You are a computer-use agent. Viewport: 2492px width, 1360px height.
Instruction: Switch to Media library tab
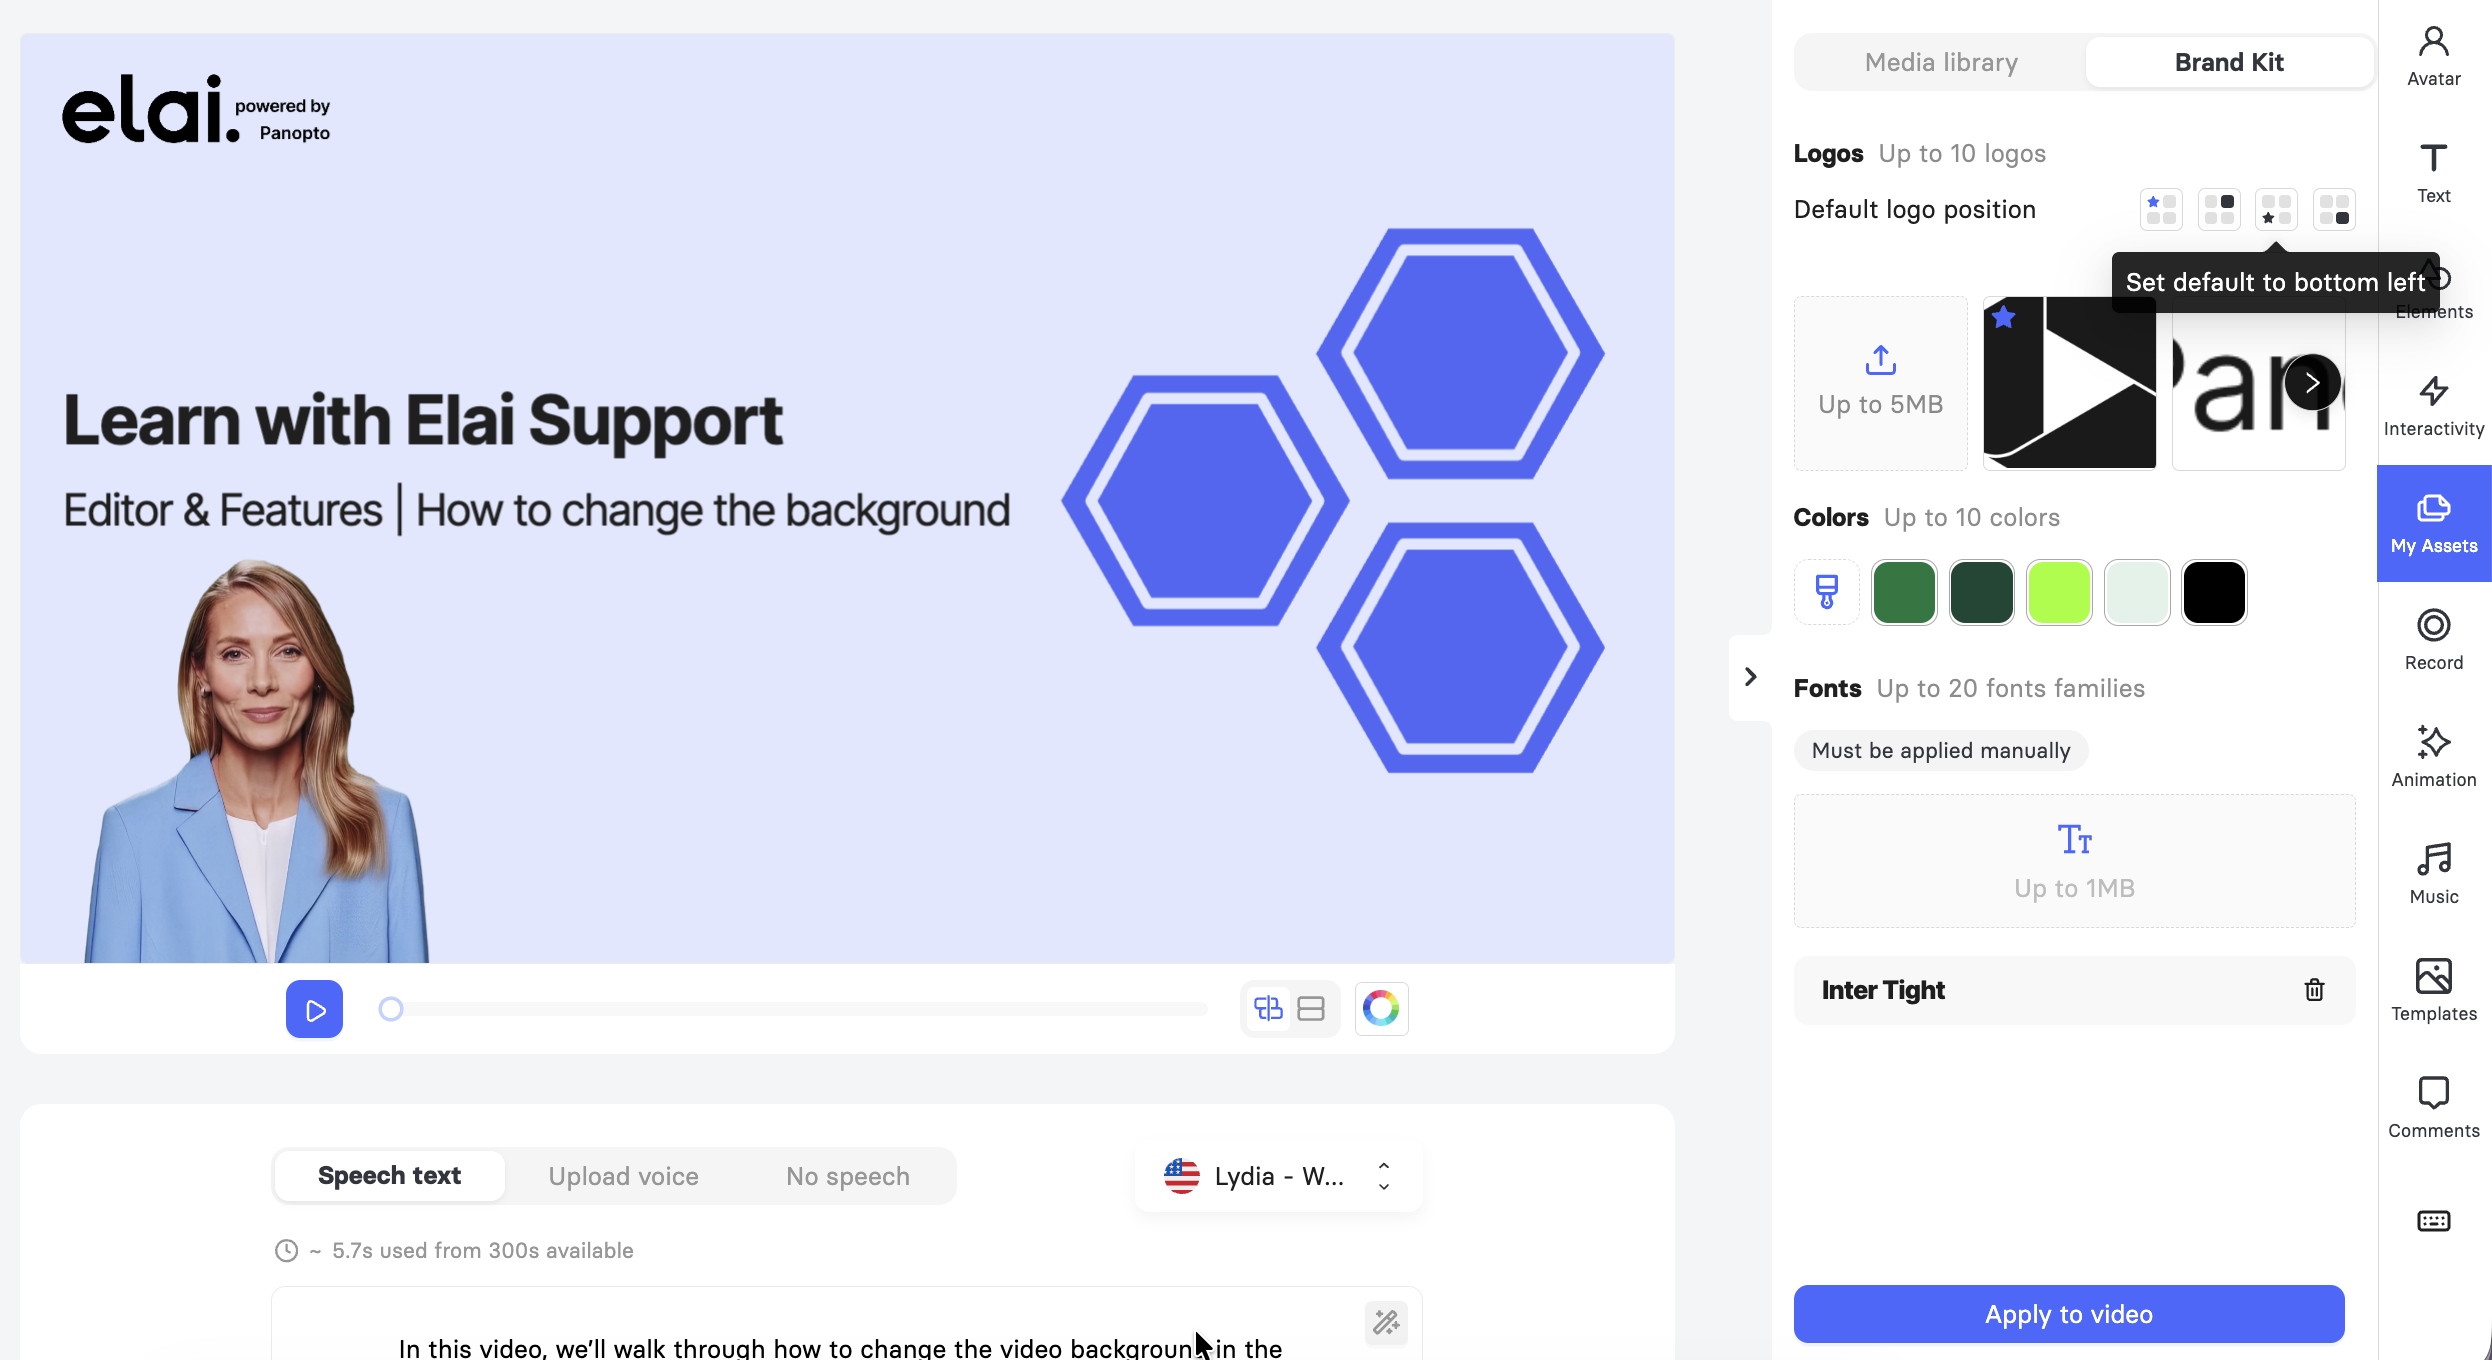(x=1941, y=62)
